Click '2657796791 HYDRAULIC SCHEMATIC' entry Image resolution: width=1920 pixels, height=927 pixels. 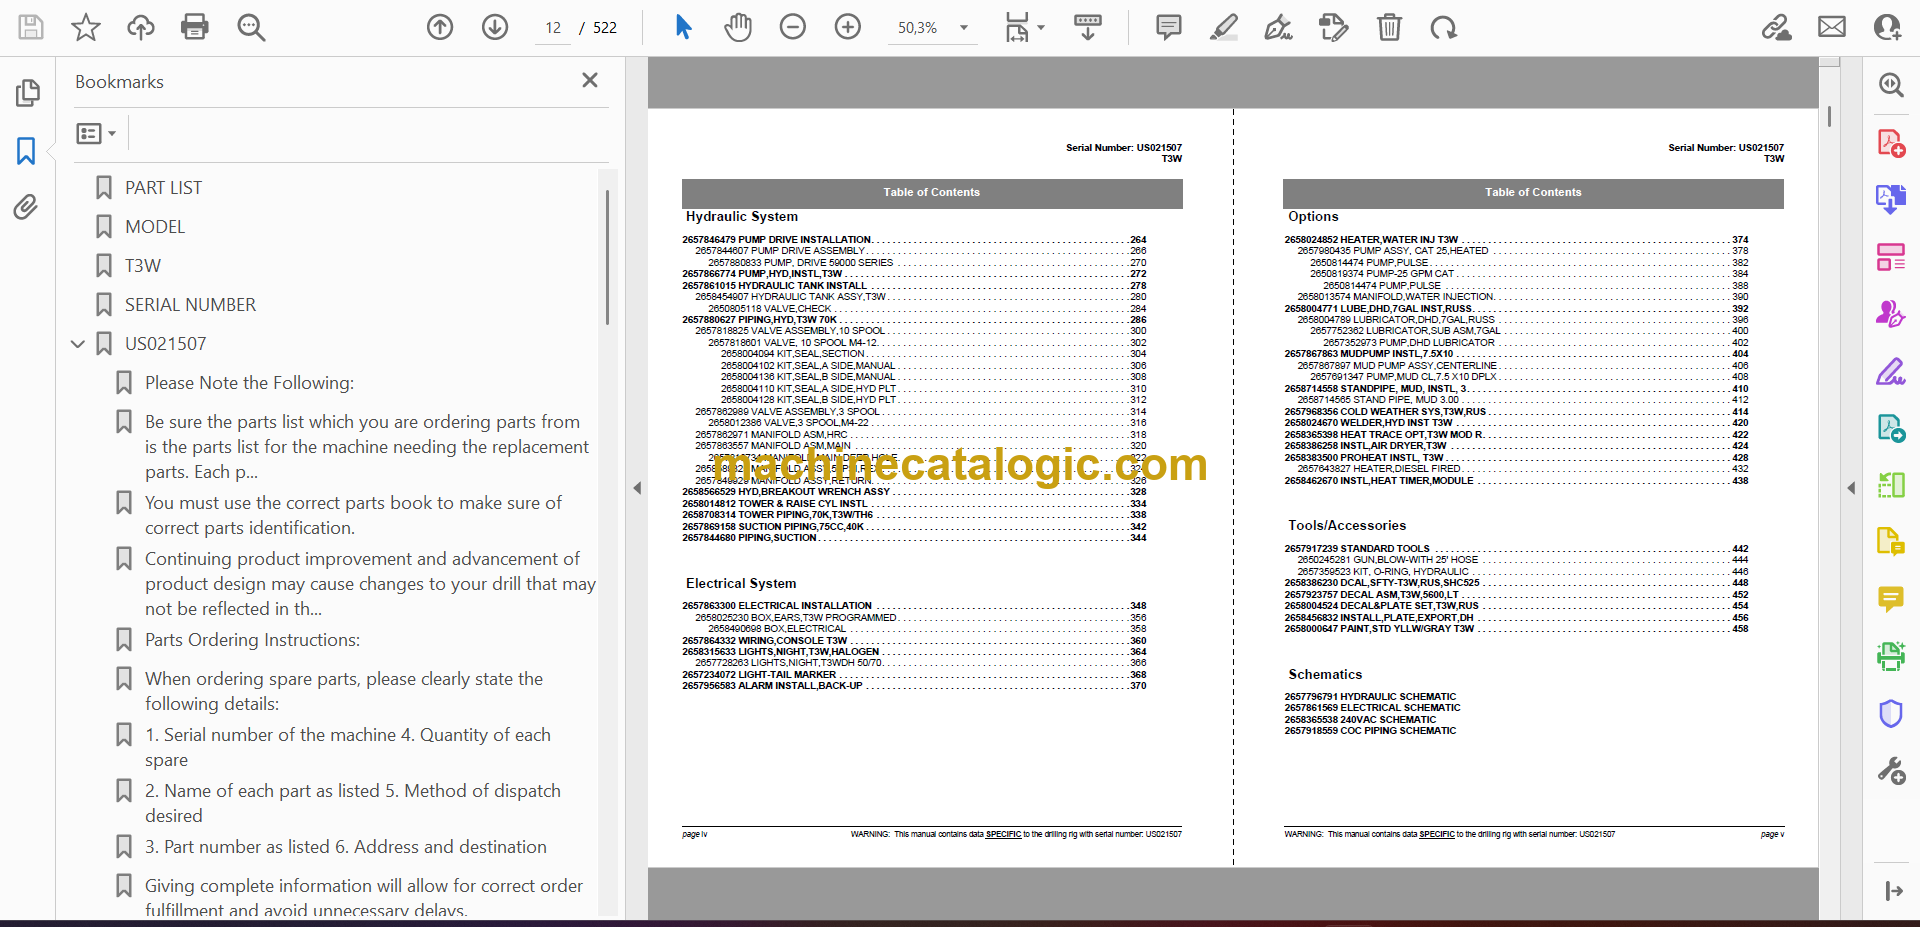click(x=1370, y=697)
